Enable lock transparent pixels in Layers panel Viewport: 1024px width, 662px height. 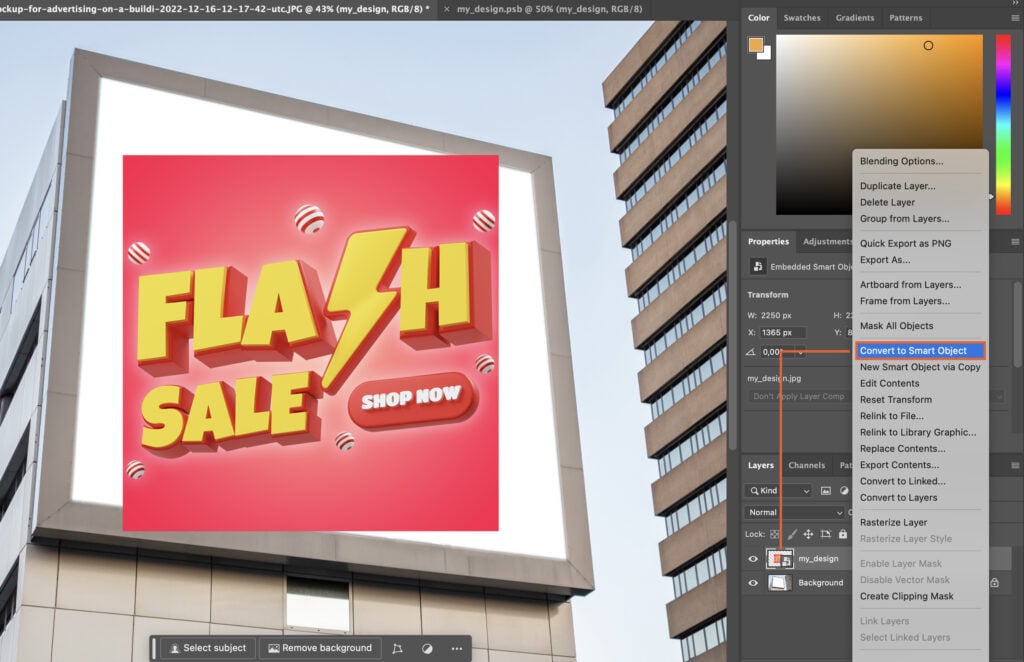point(772,535)
